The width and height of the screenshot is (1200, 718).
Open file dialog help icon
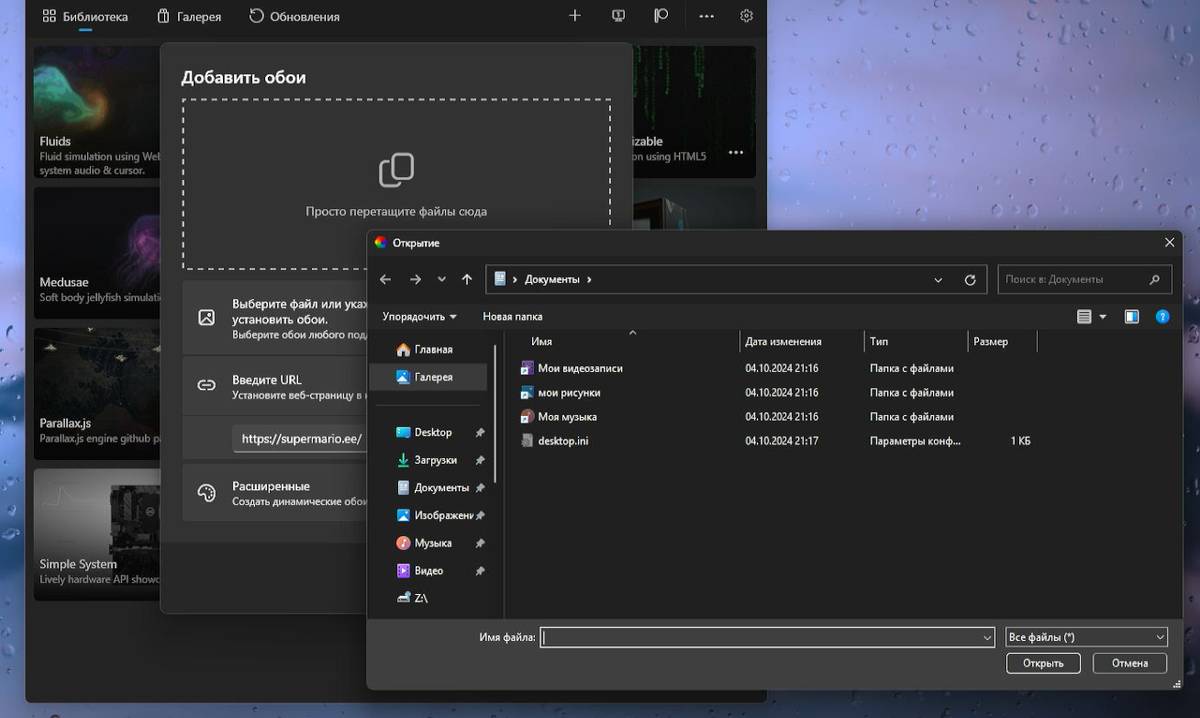(1162, 317)
